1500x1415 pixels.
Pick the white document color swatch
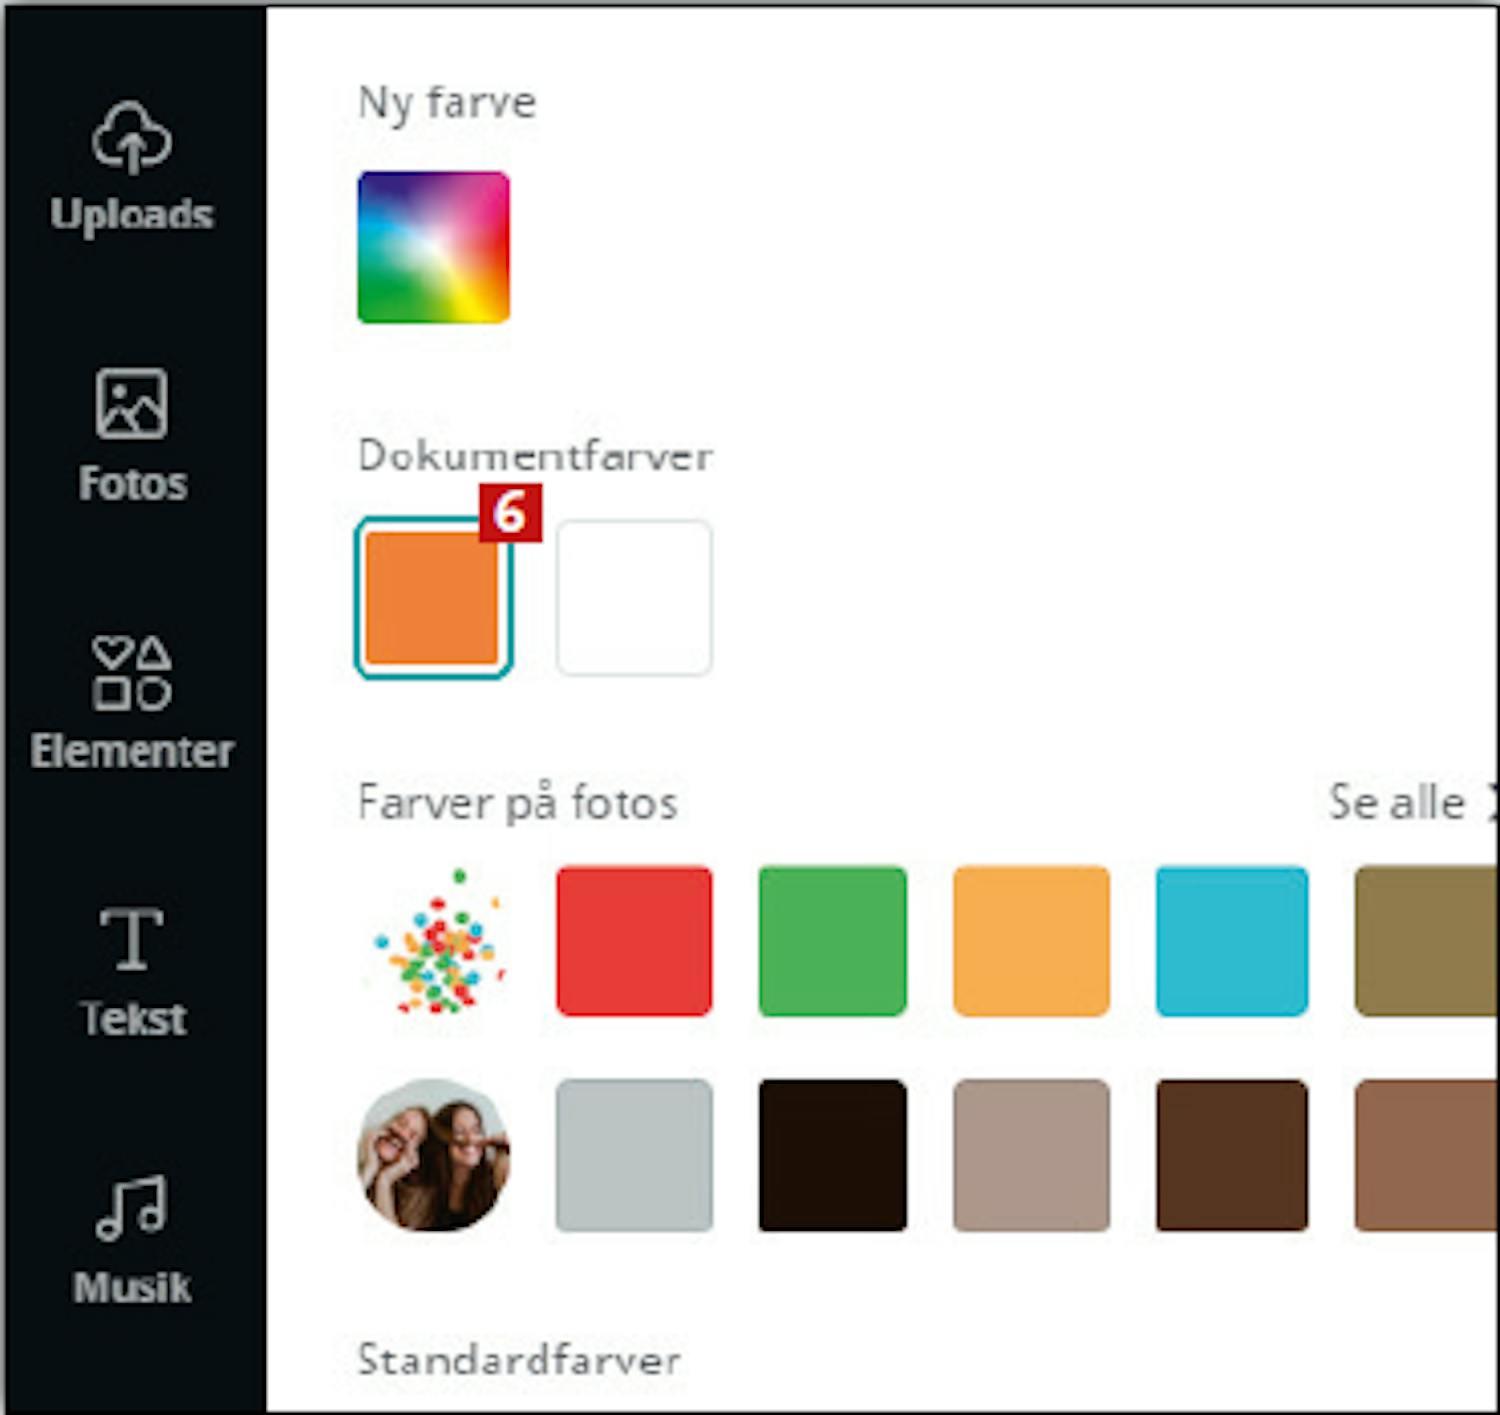[634, 597]
